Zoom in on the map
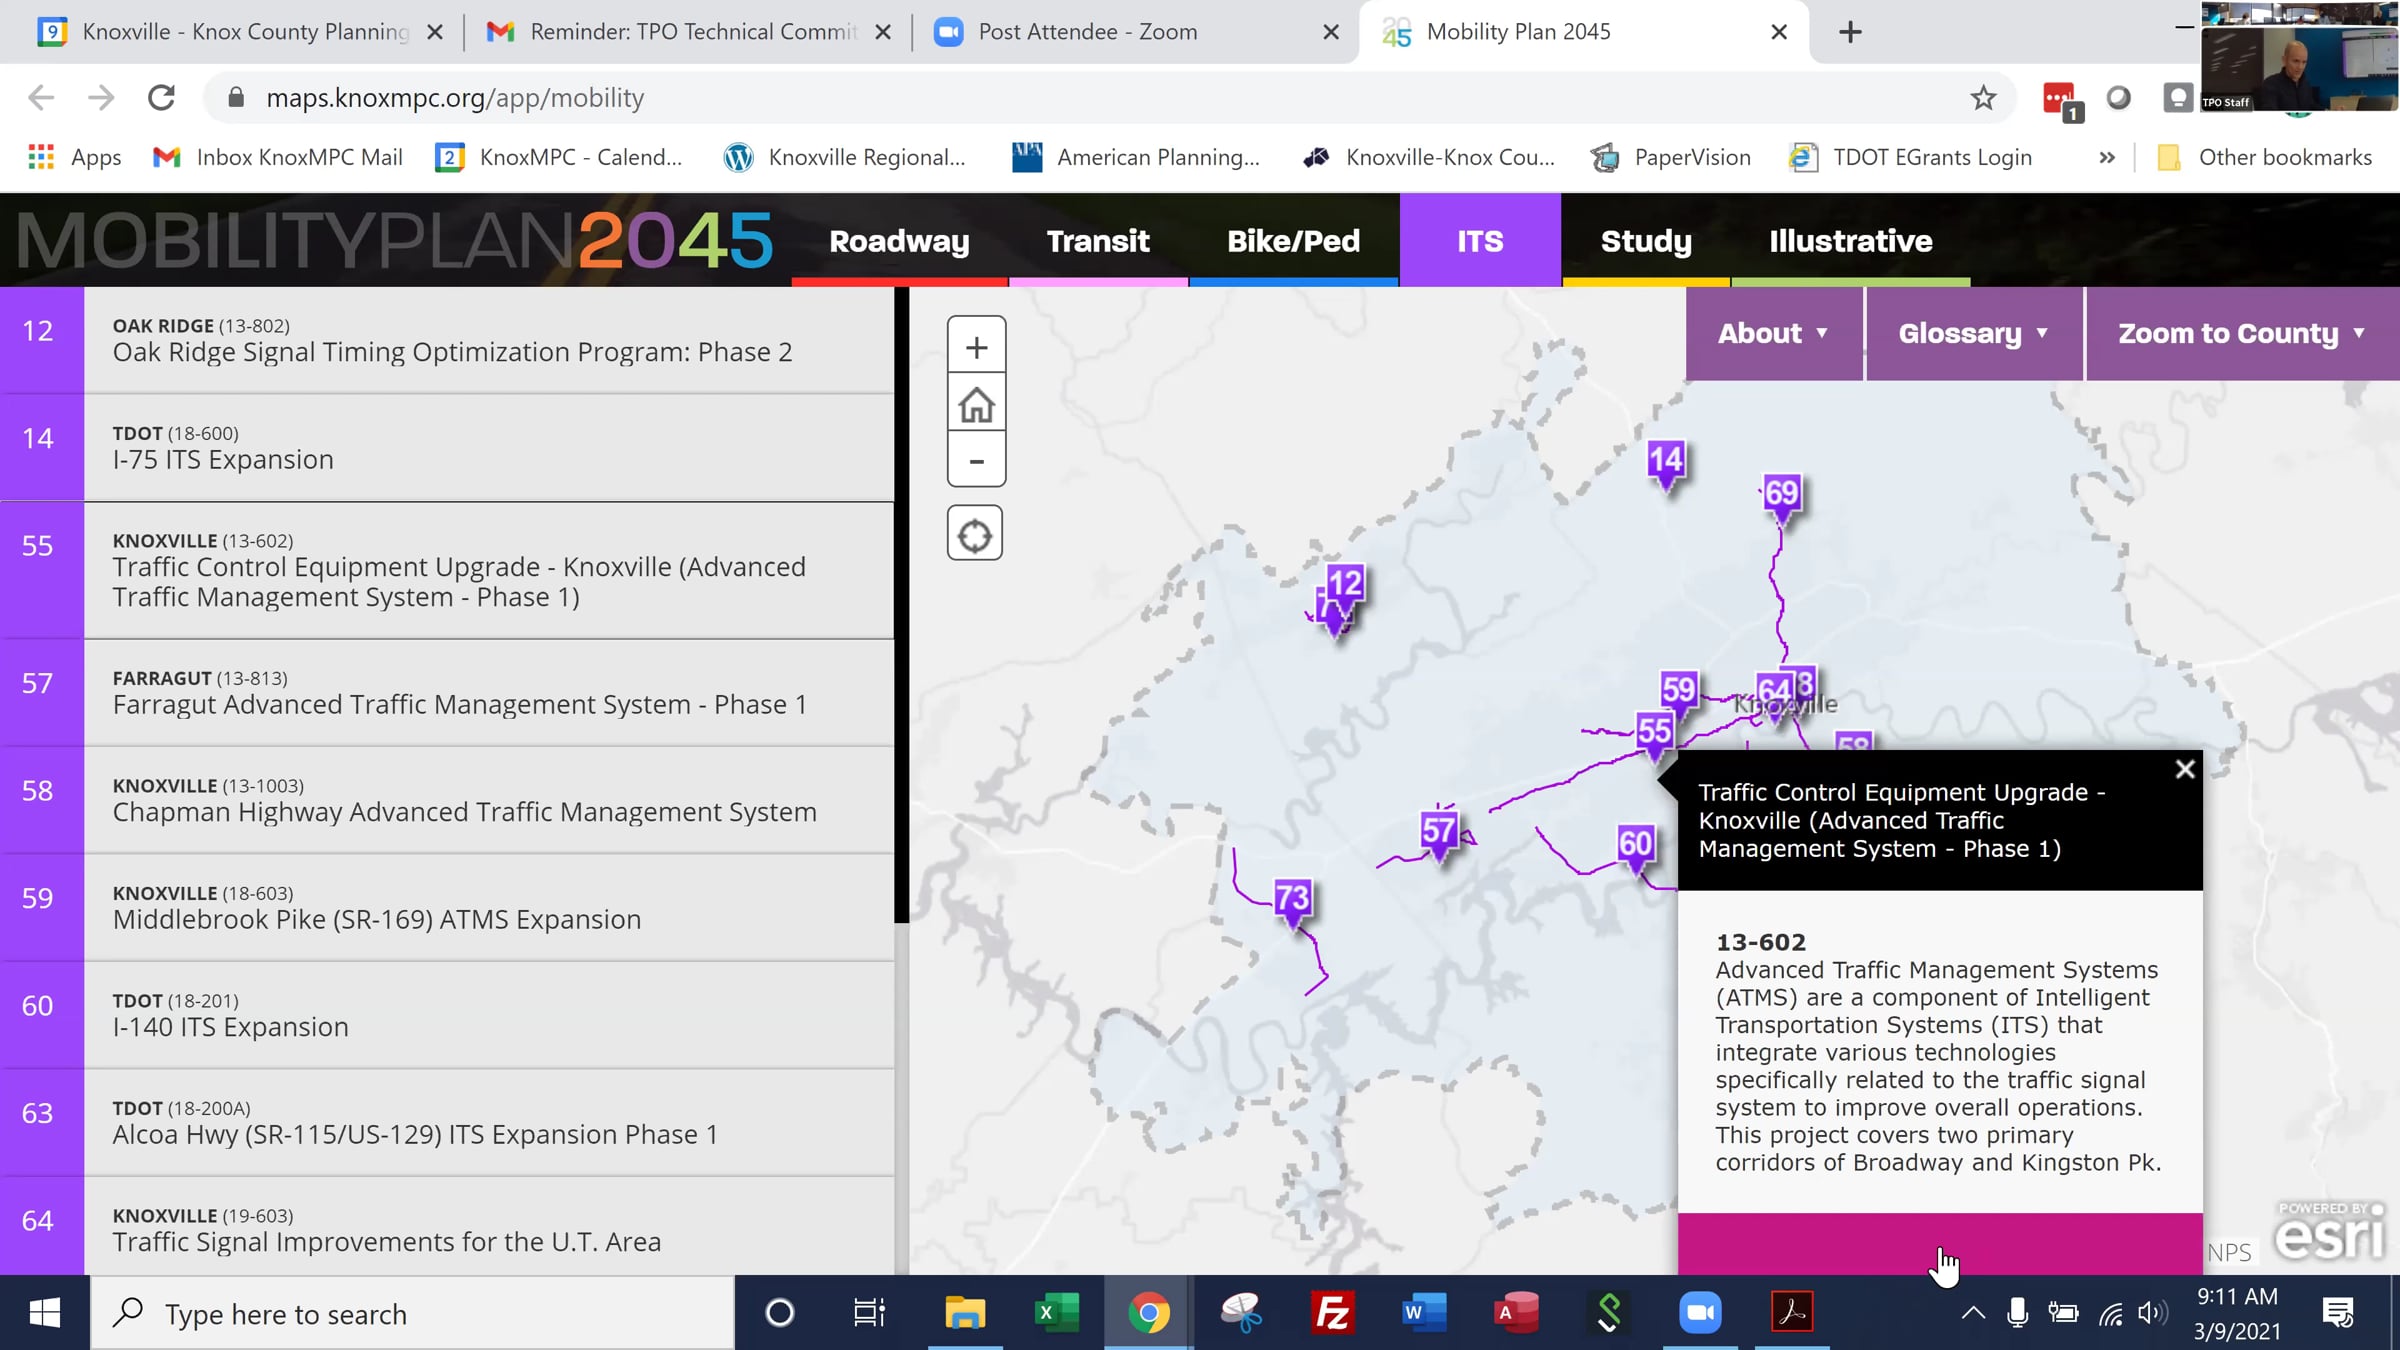 [x=976, y=347]
